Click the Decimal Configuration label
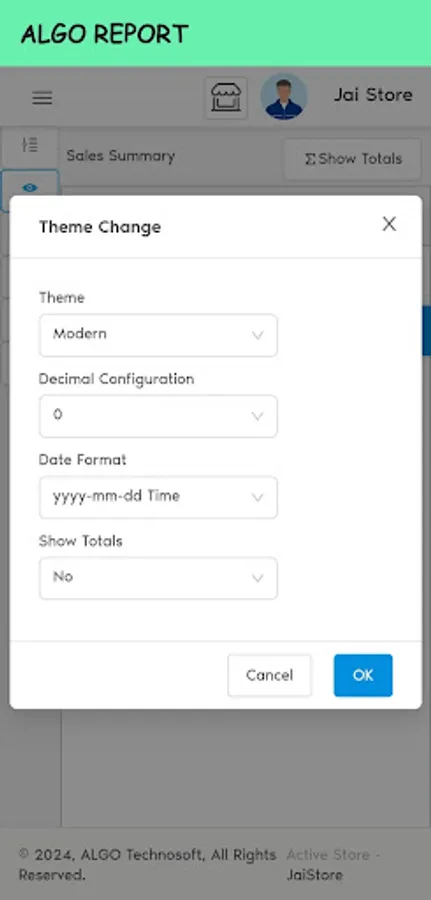 [x=117, y=379]
